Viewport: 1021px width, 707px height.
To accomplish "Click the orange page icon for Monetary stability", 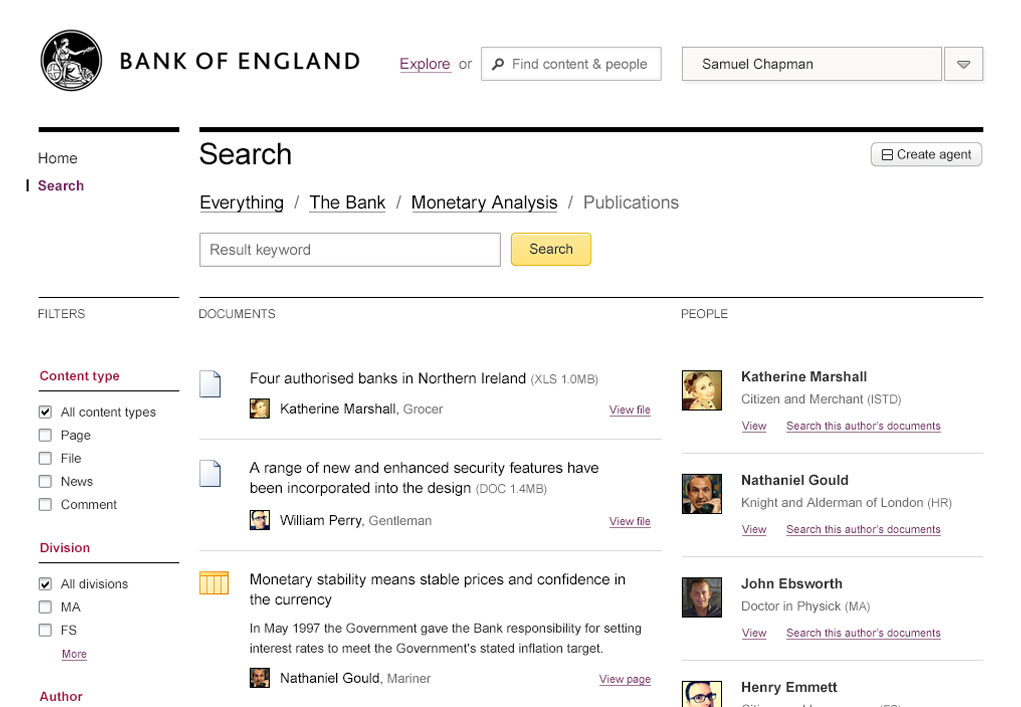I will point(214,583).
